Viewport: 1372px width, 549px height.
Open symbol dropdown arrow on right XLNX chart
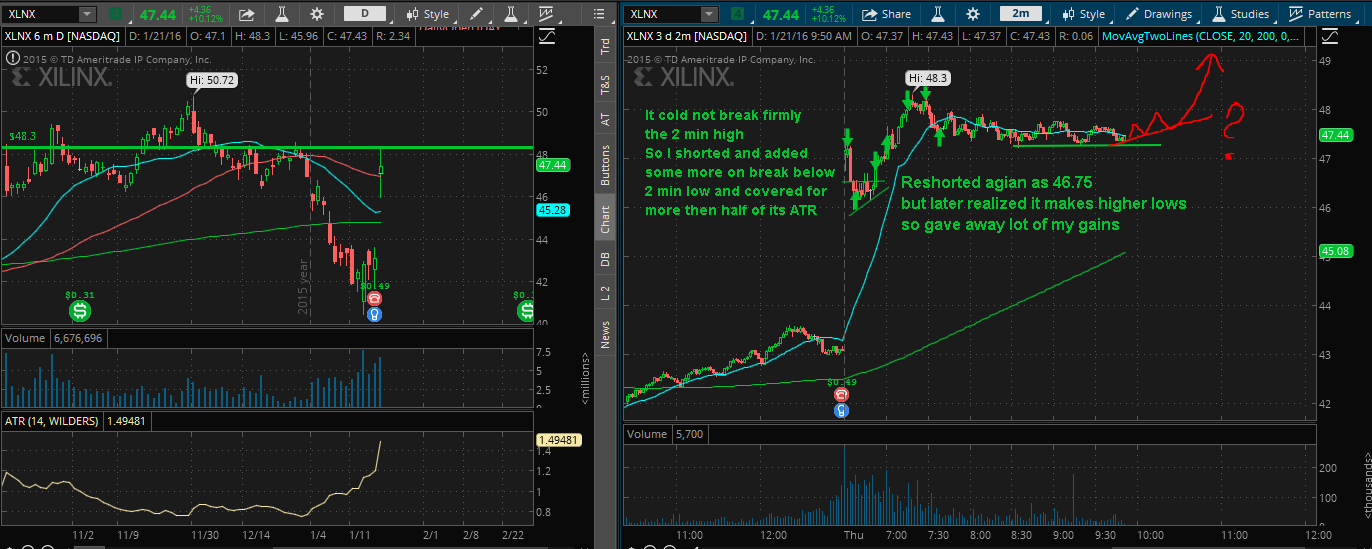pyautogui.click(x=709, y=14)
